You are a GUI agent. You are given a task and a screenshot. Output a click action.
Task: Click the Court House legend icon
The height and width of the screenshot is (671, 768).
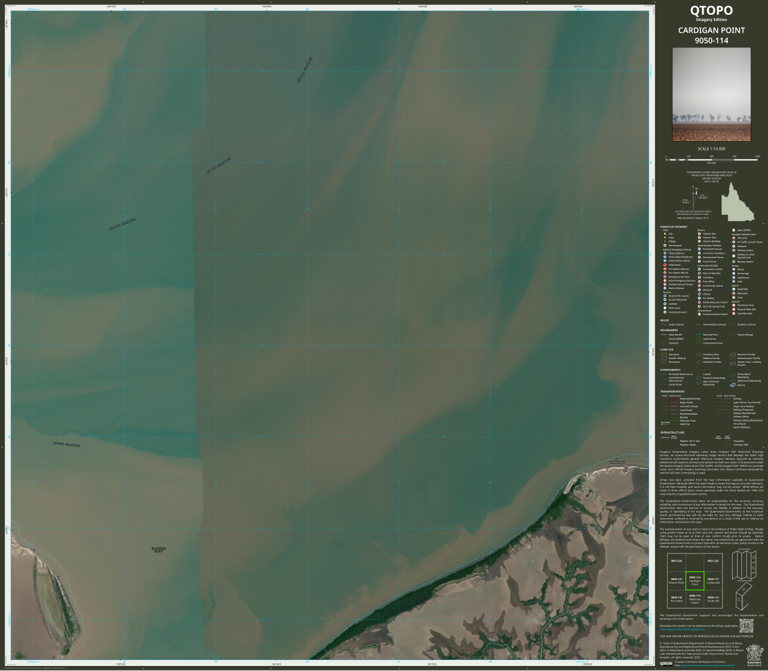(699, 262)
